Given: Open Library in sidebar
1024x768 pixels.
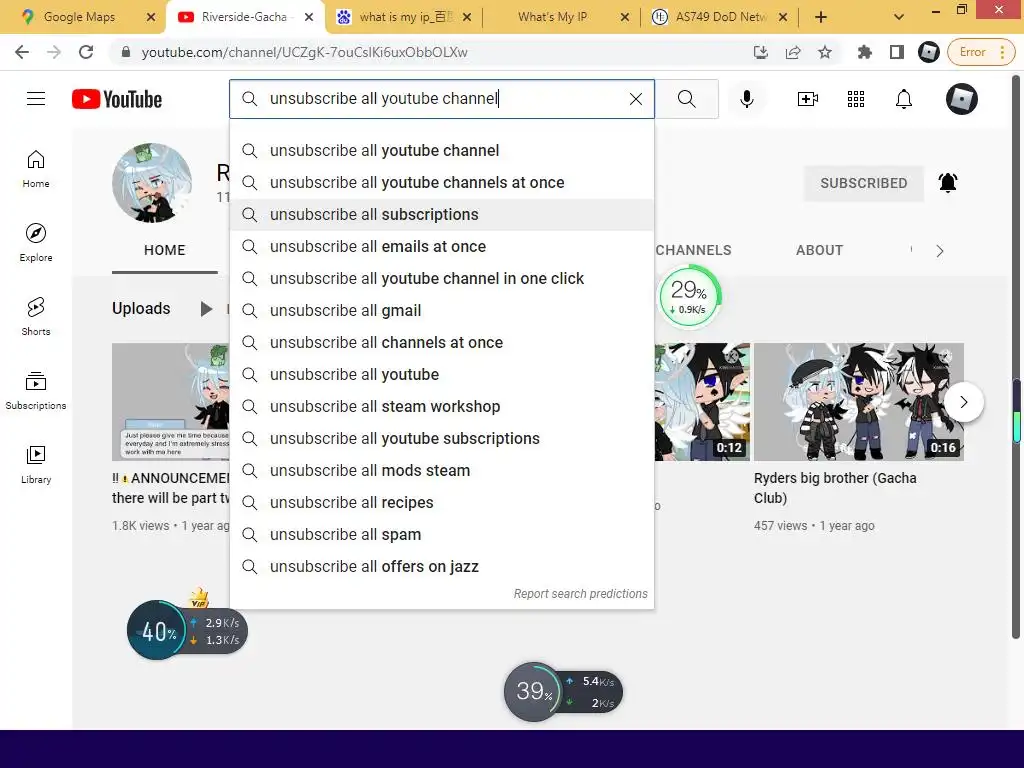Looking at the screenshot, I should [x=36, y=464].
